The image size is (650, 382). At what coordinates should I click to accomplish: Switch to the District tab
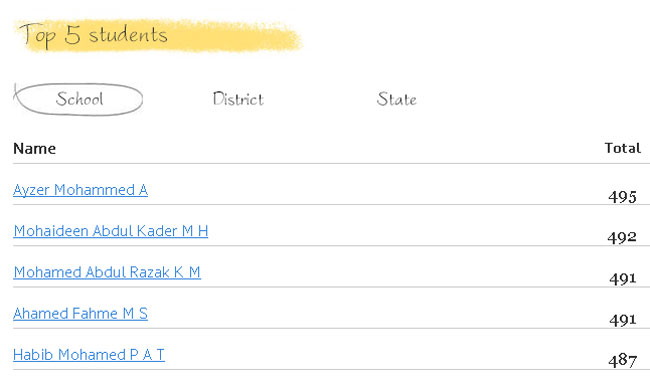pos(238,99)
